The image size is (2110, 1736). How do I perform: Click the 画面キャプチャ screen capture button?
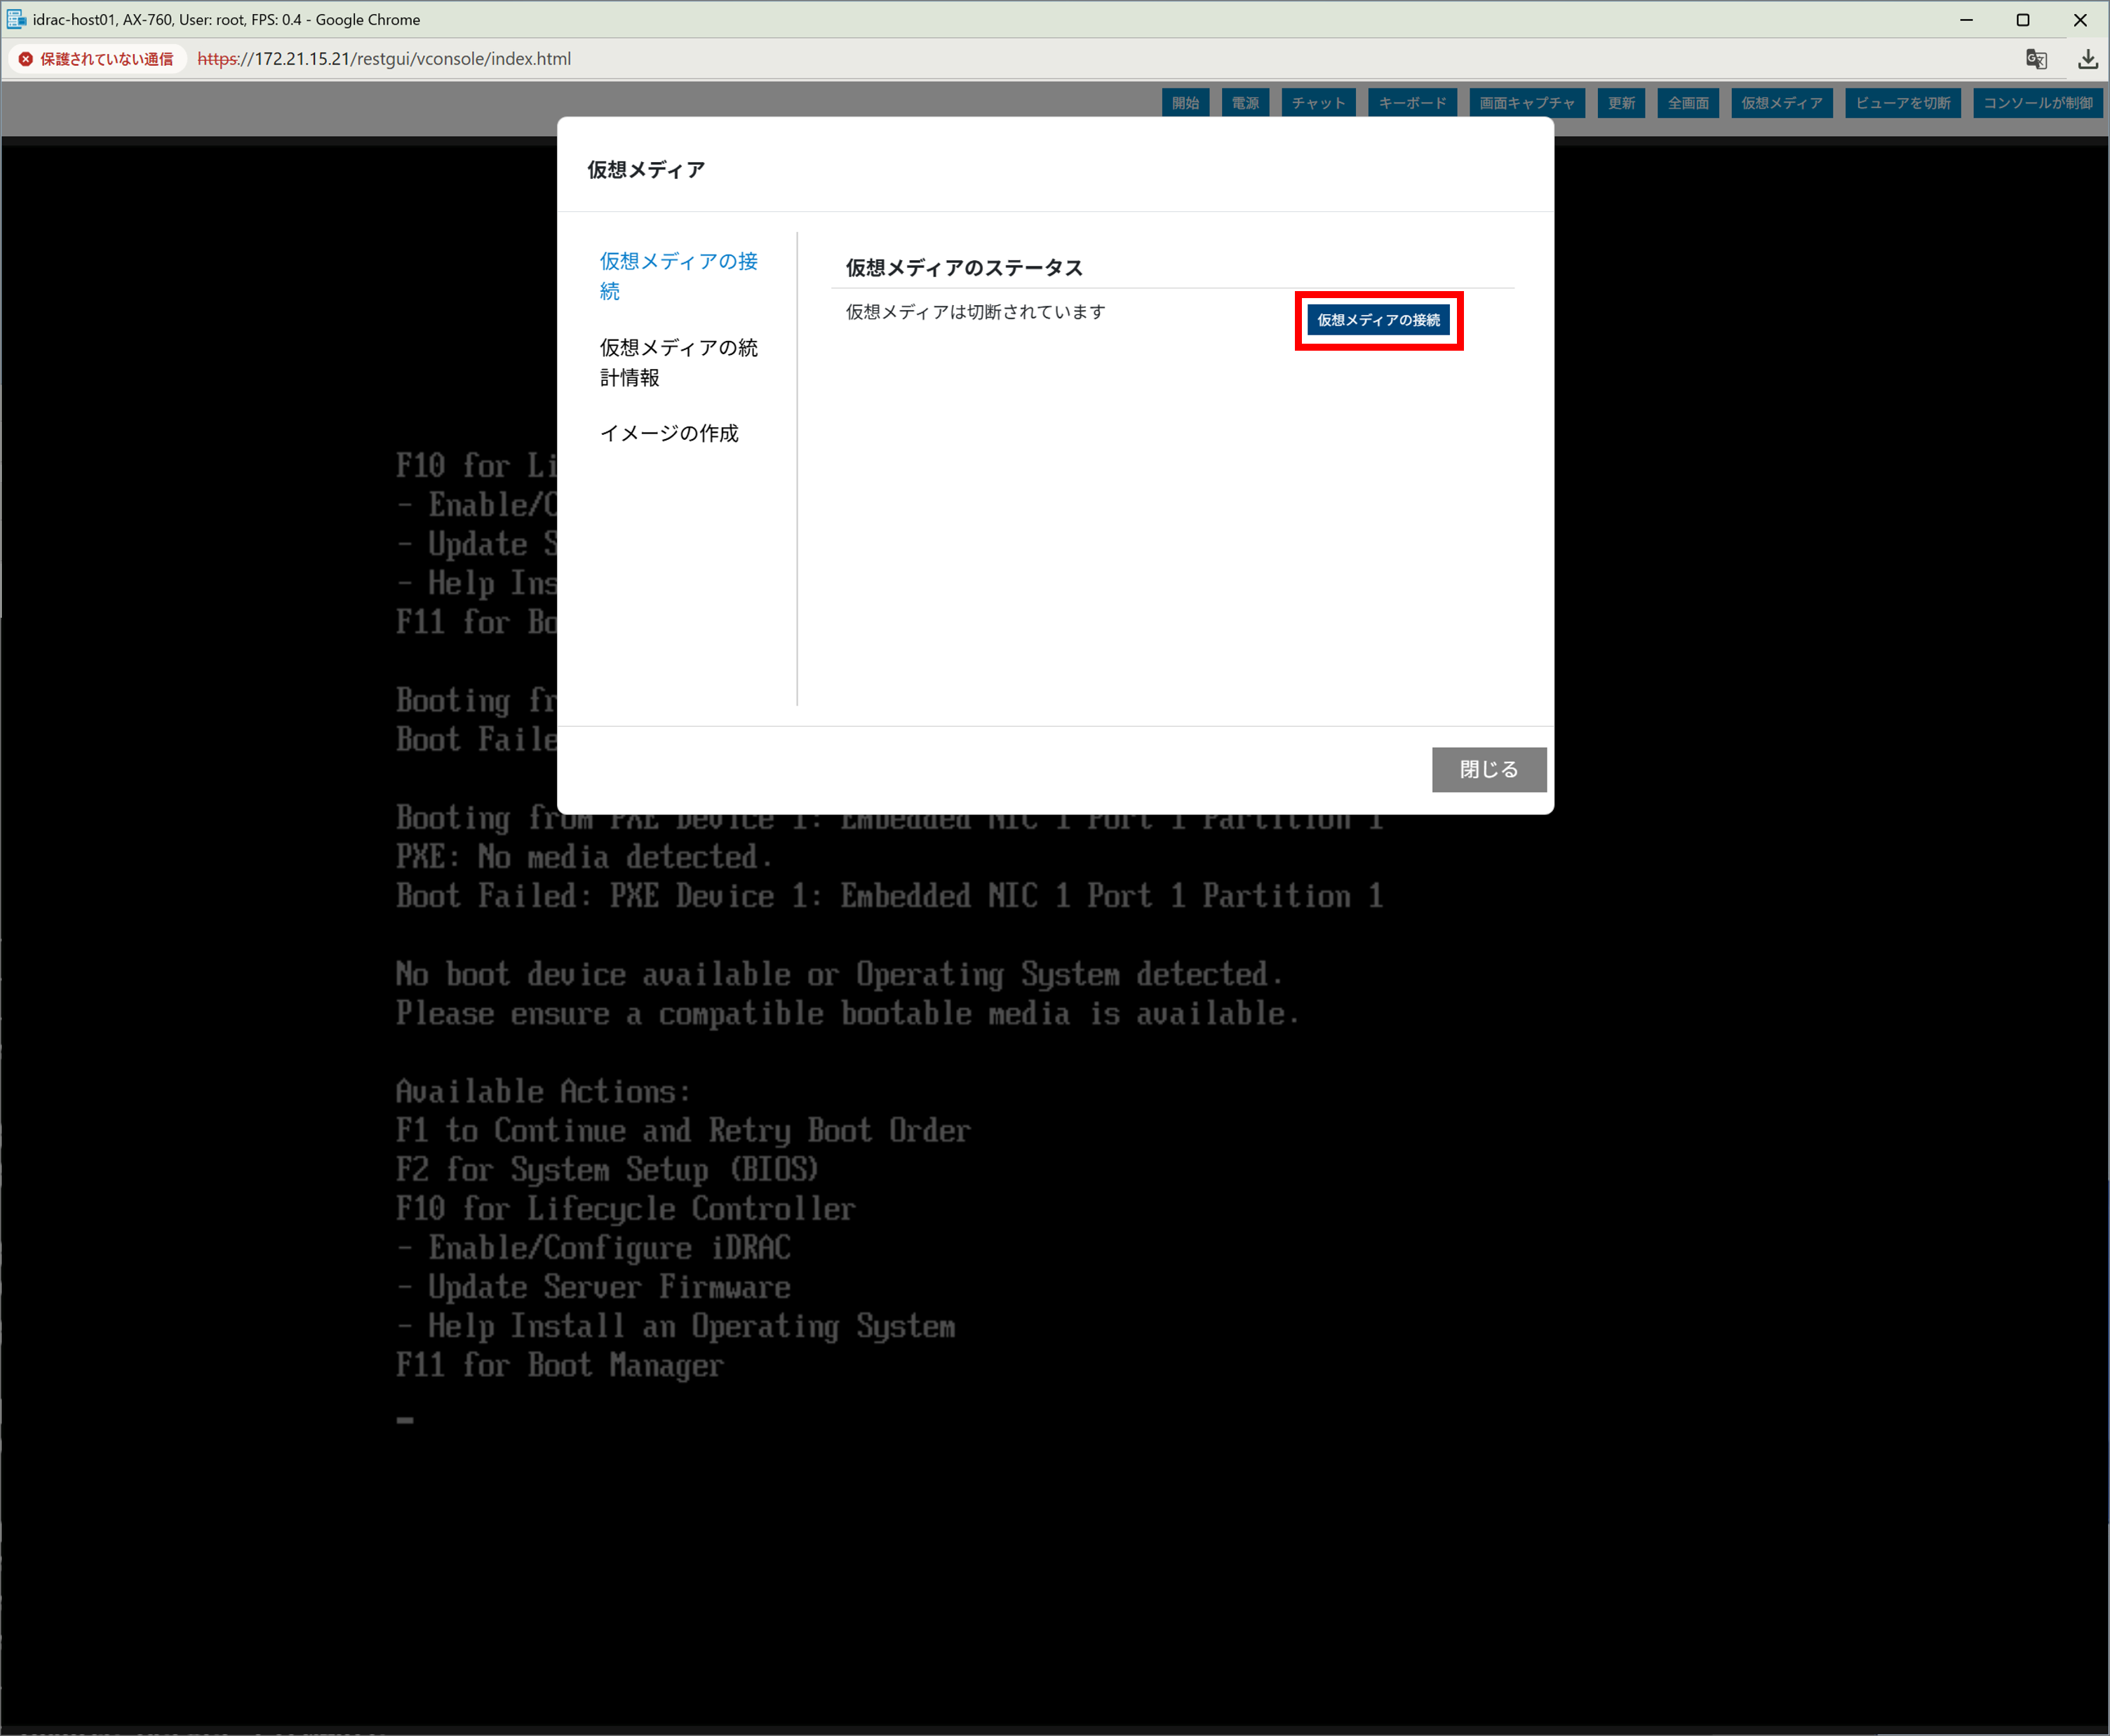pos(1526,103)
